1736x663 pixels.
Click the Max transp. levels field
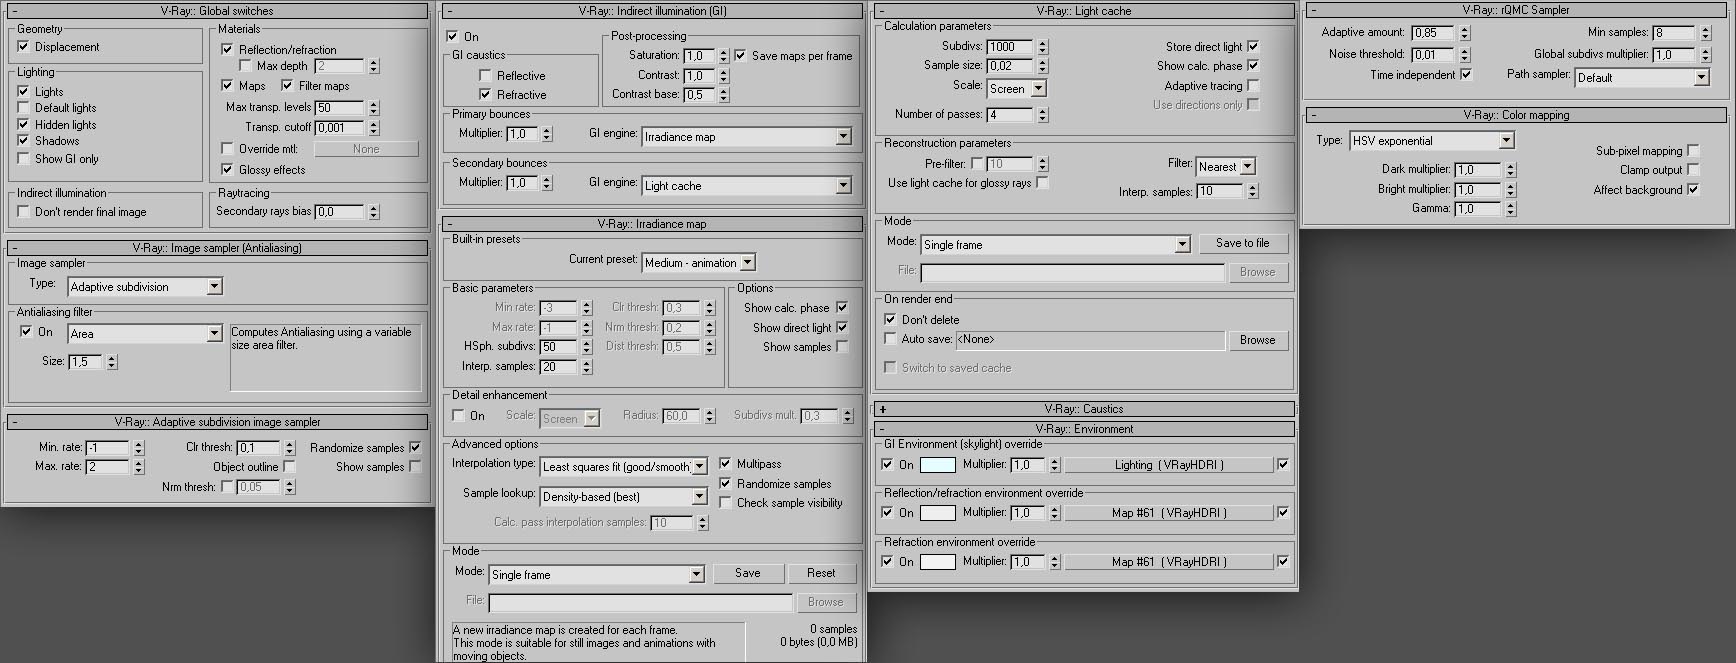pos(340,108)
